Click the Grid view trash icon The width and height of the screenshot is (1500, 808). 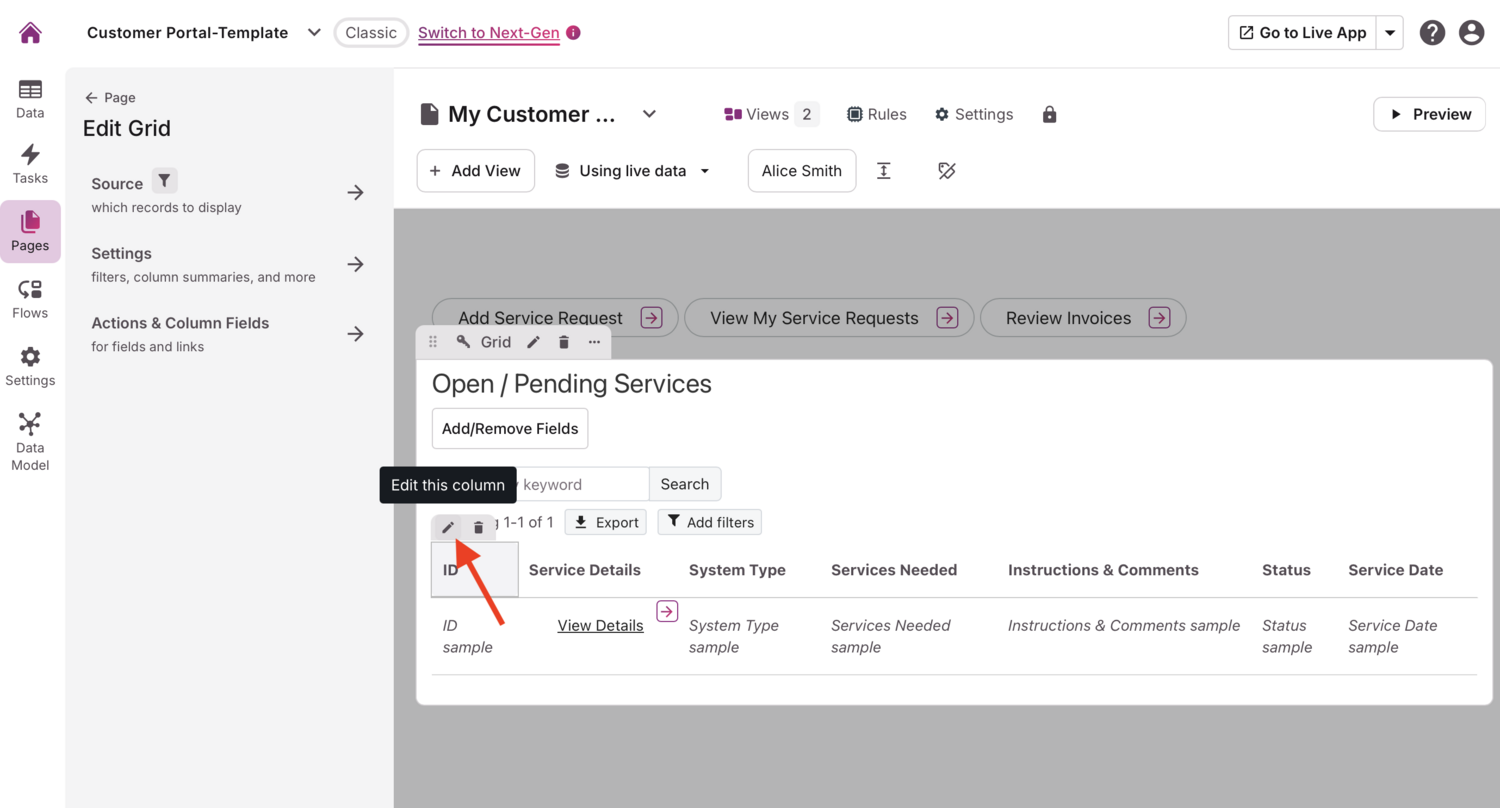[x=564, y=342]
